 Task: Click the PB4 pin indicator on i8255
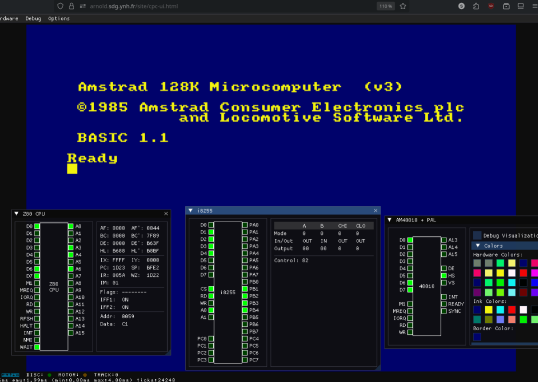click(245, 310)
